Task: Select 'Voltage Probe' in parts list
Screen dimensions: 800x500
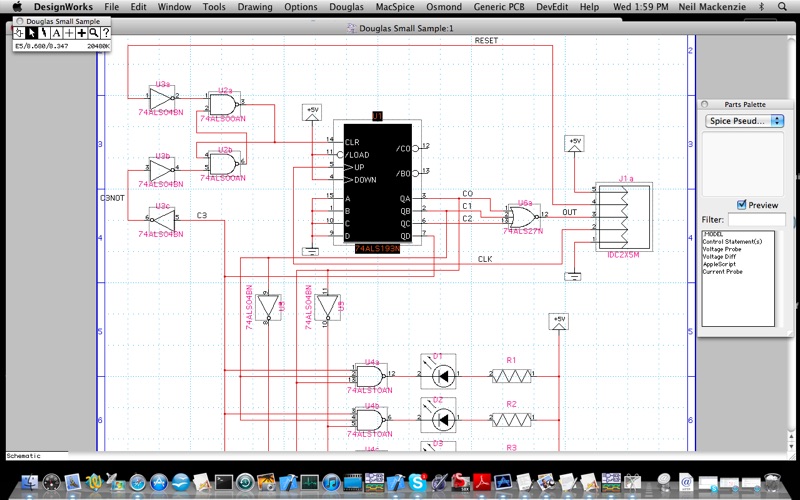Action: [x=722, y=249]
